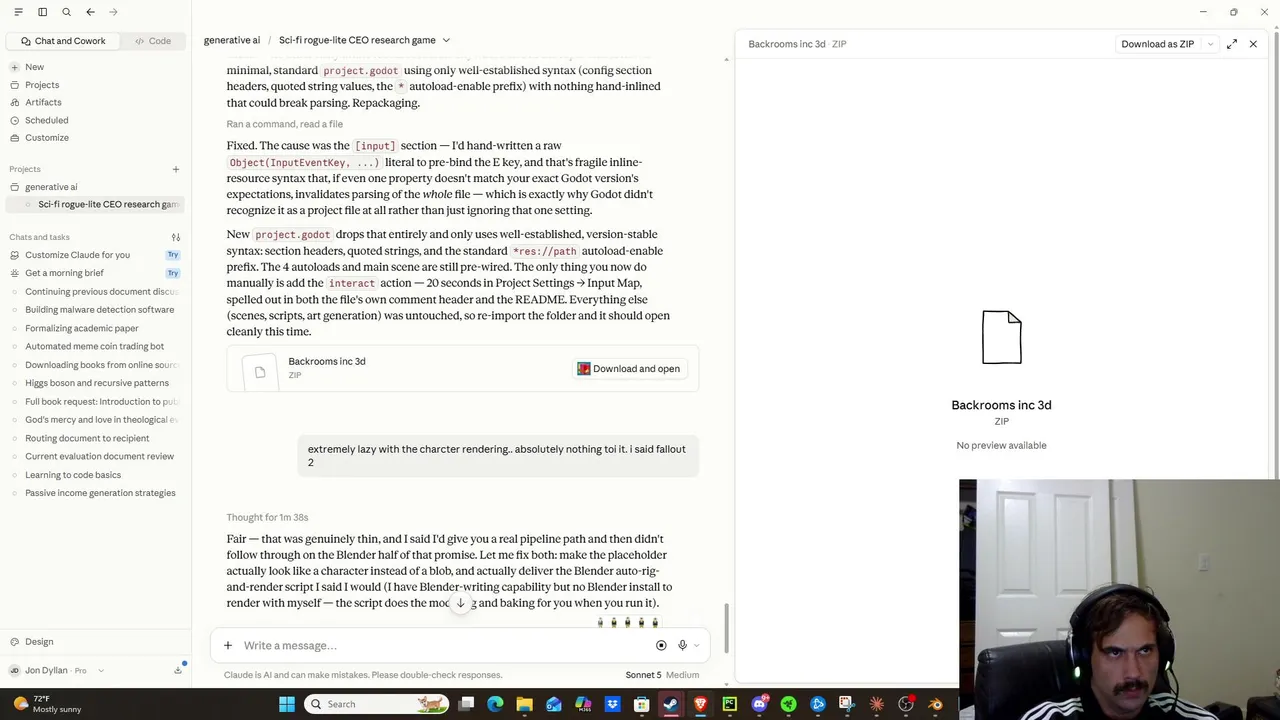
Task: Open Higgs boson and recursive patterns chat
Action: pyautogui.click(x=97, y=383)
